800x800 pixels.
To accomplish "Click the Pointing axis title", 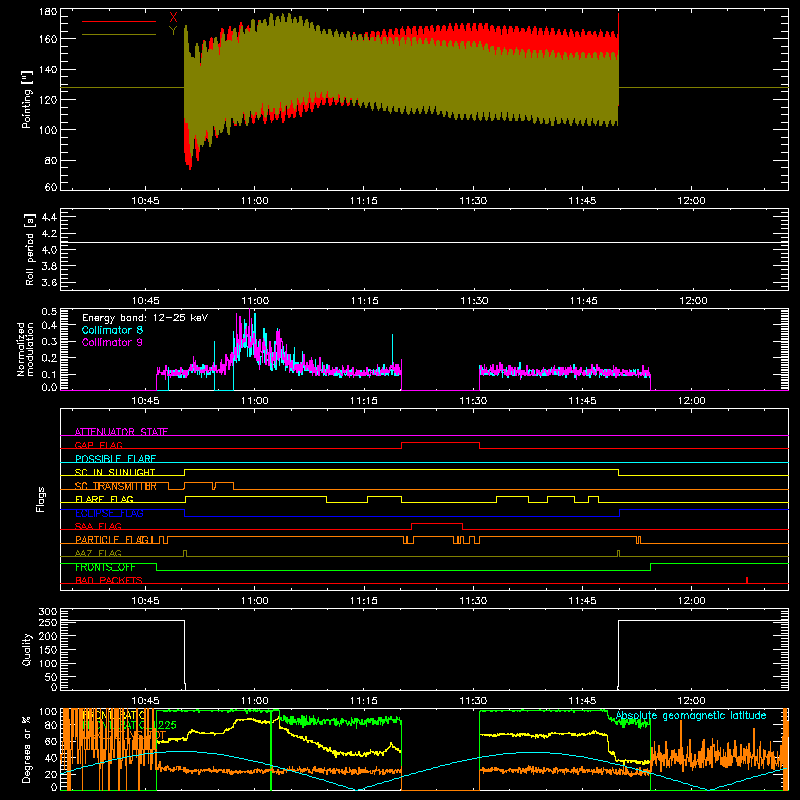I will (27, 100).
